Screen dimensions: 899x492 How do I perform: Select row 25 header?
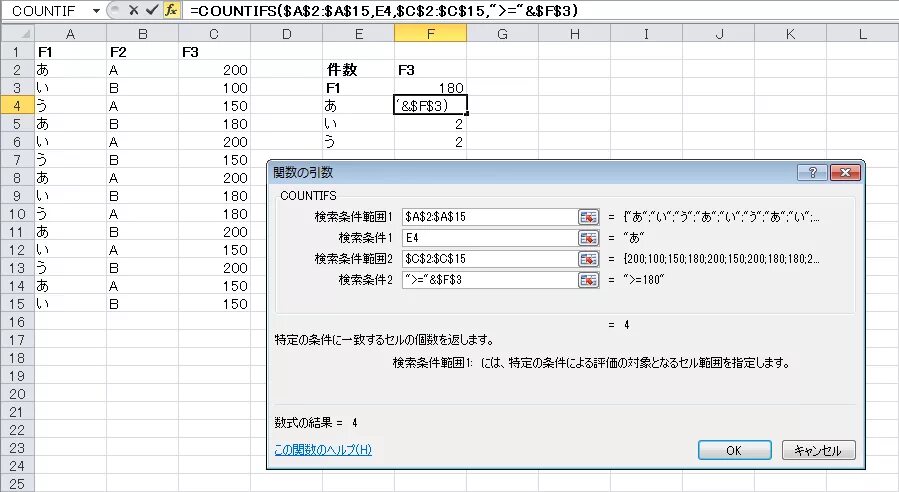[17, 484]
